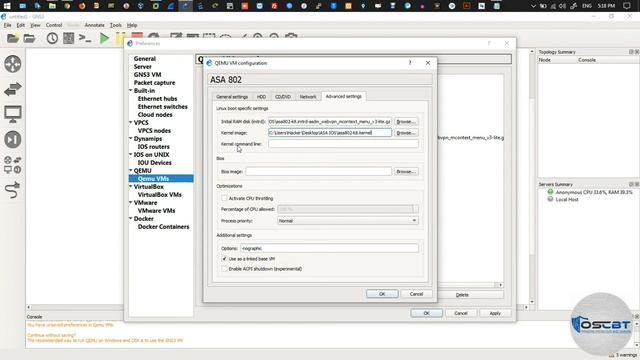Image resolution: width=640 pixels, height=360 pixels.
Task: Click the Options text field containing -nographic
Action: [x=329, y=248]
